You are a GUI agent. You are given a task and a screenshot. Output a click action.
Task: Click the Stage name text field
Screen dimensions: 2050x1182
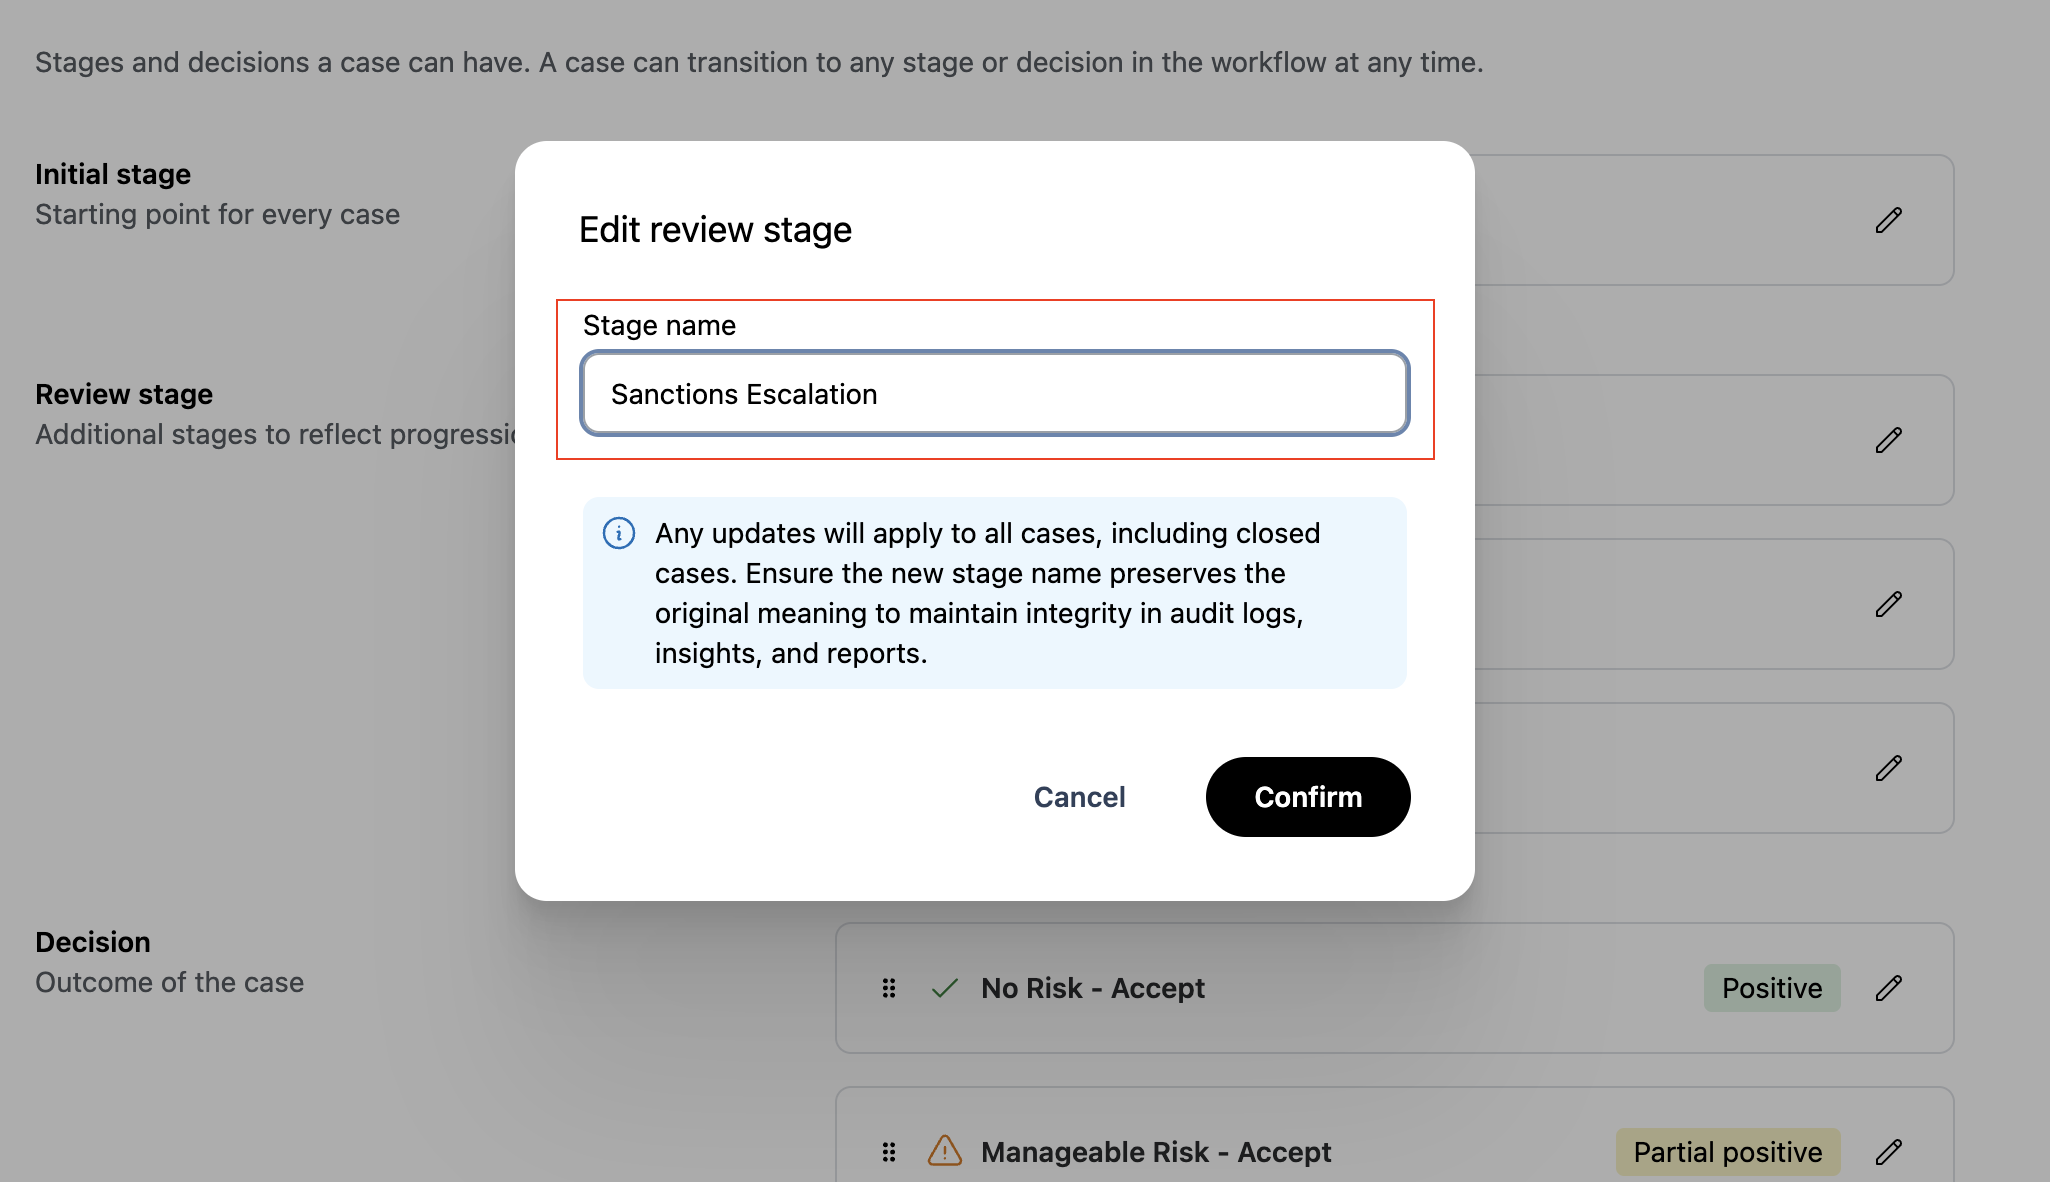pos(994,394)
